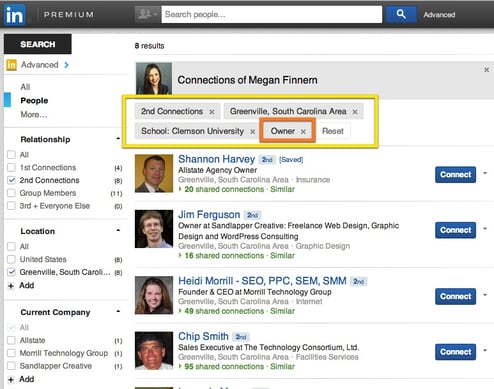Check All under Location
Screen dimensions: 494x389
click(x=11, y=247)
